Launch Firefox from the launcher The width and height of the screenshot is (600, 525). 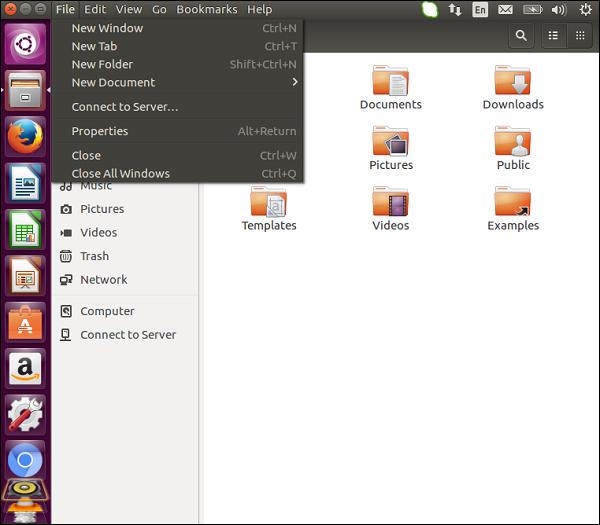pos(25,137)
